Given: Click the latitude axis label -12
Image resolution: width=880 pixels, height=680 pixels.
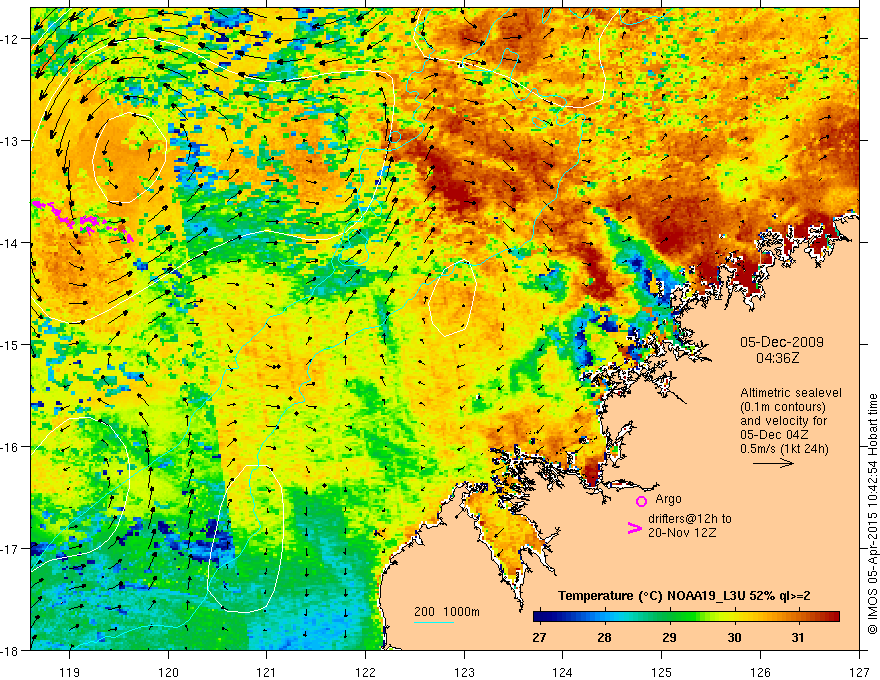Looking at the screenshot, I should coord(11,39).
